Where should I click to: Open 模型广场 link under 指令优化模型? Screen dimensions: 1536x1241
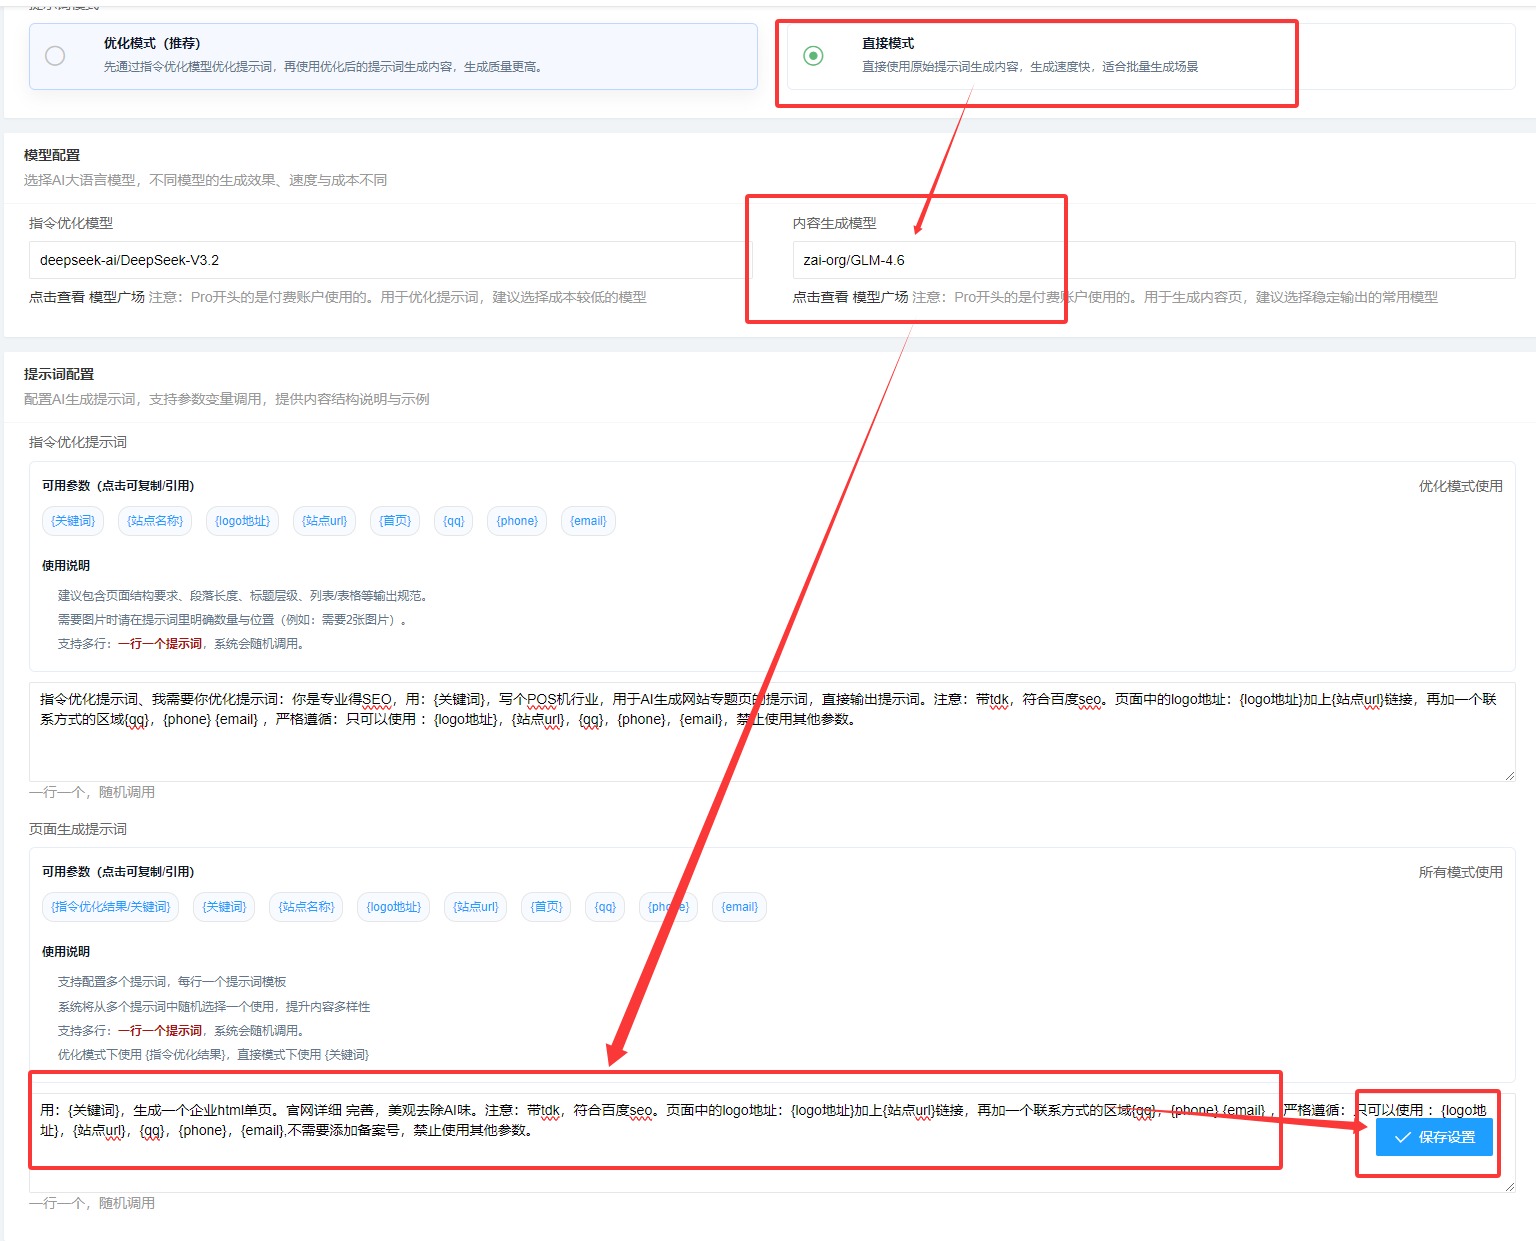(117, 297)
